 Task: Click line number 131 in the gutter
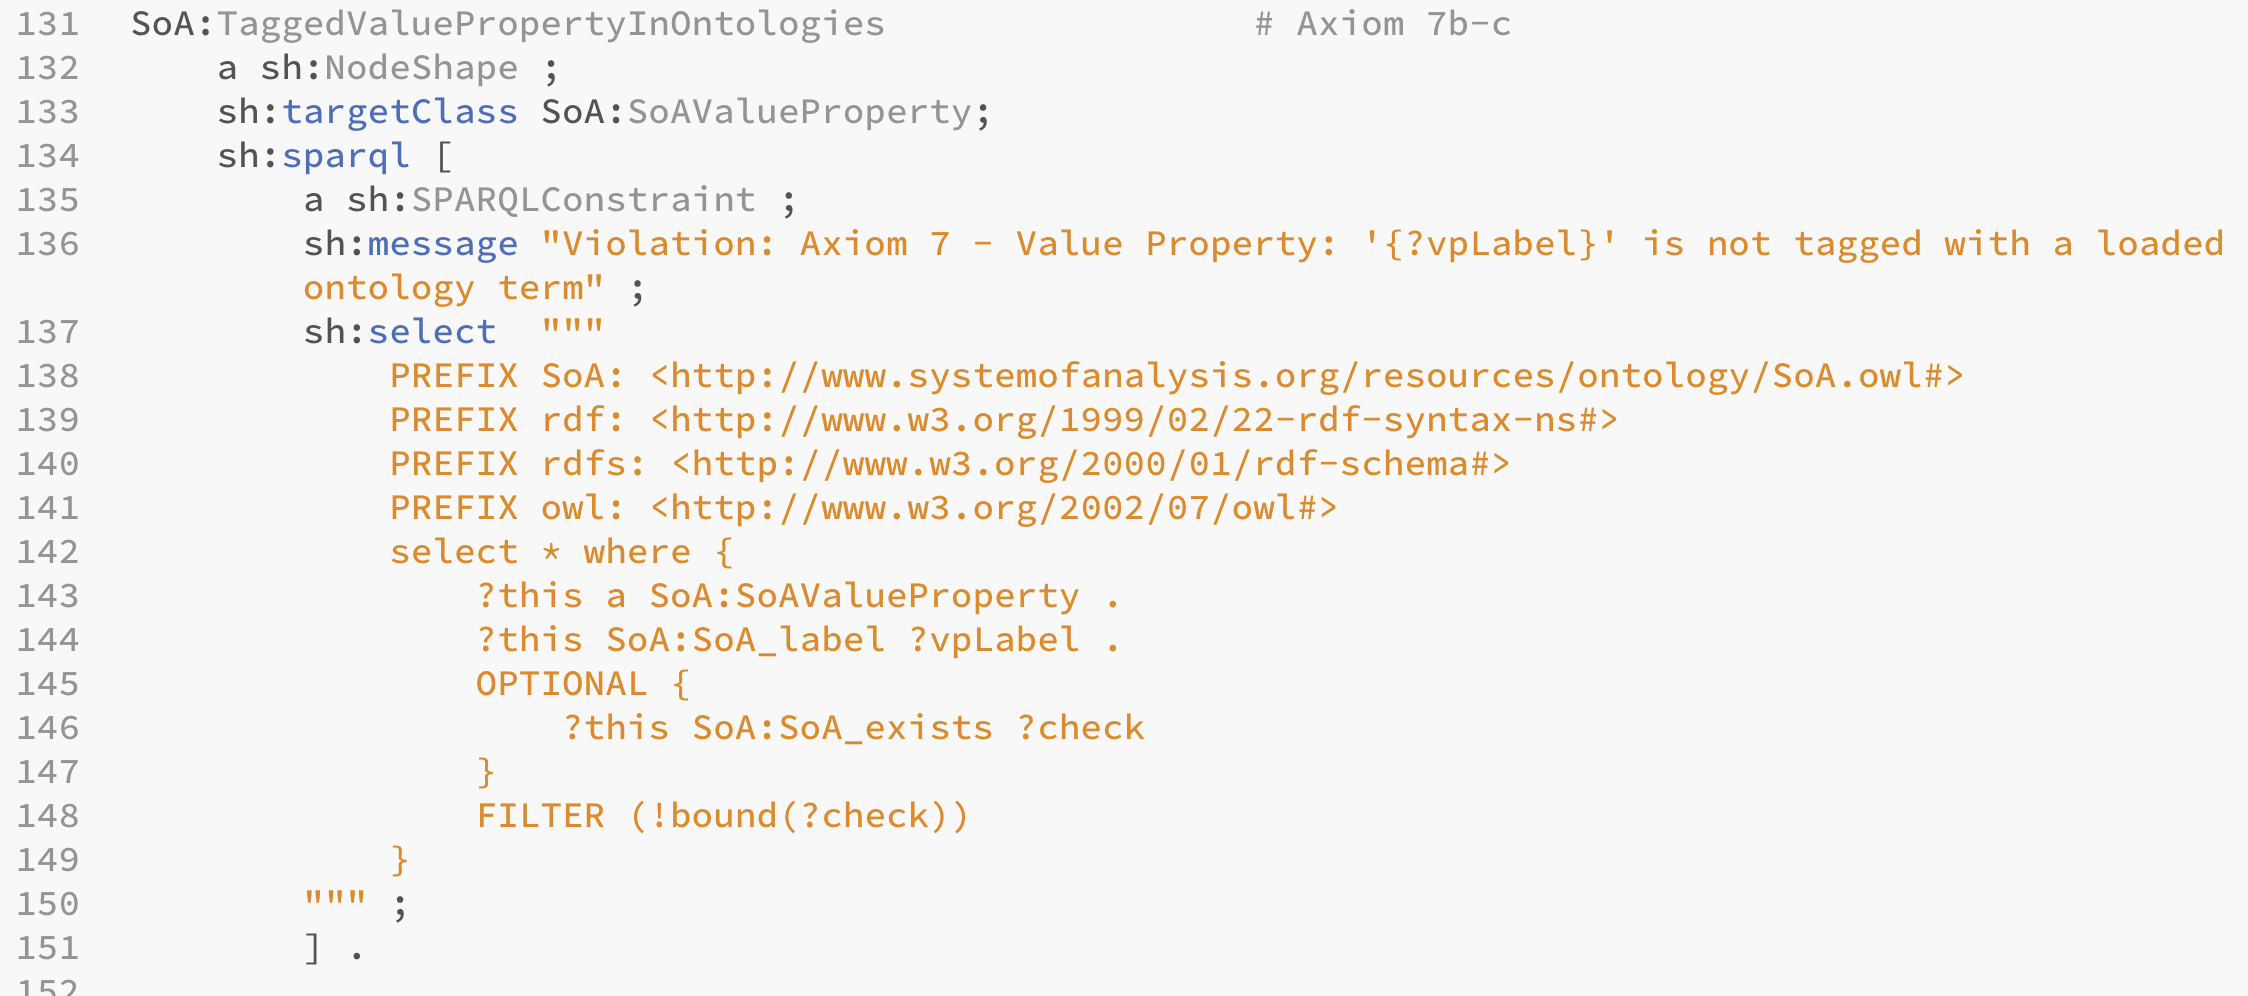click(x=48, y=24)
